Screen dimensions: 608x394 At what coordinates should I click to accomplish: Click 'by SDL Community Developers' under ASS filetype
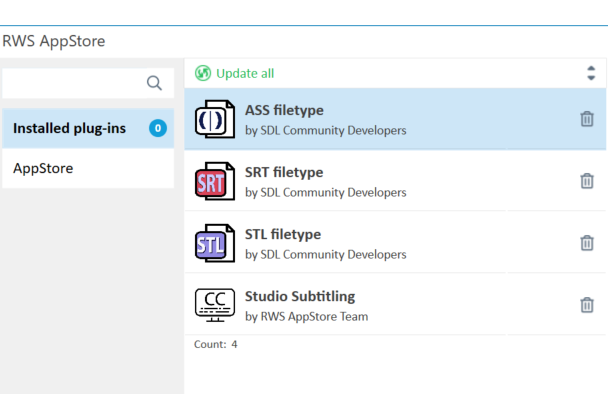pos(326,130)
